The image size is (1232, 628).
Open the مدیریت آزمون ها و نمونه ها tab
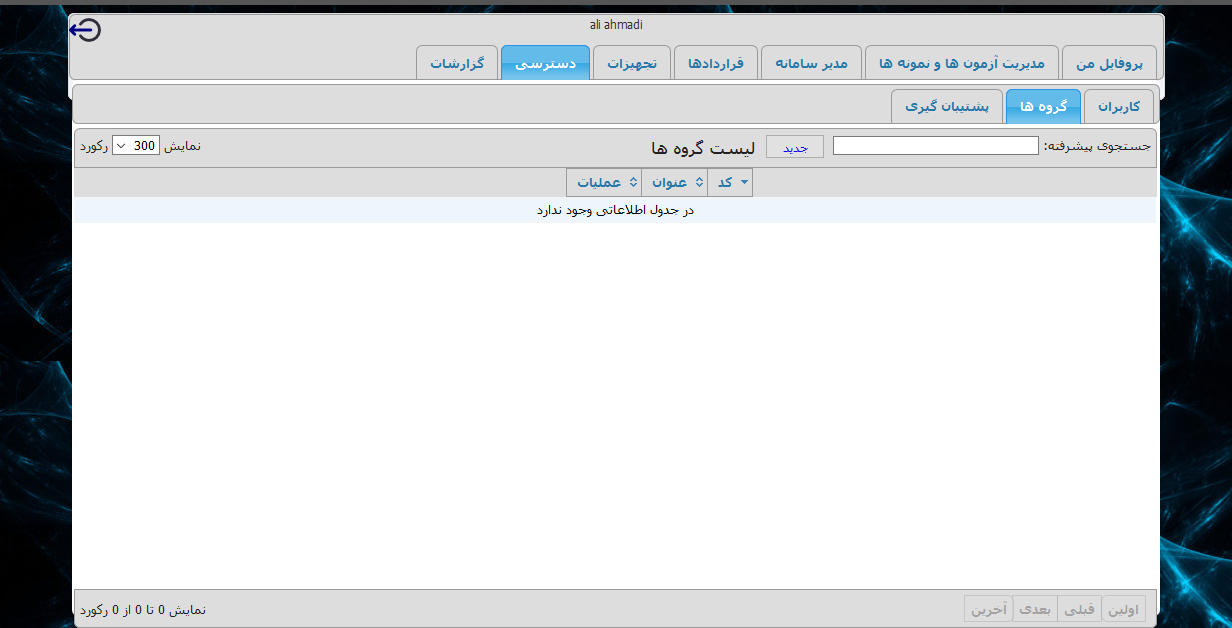point(961,63)
